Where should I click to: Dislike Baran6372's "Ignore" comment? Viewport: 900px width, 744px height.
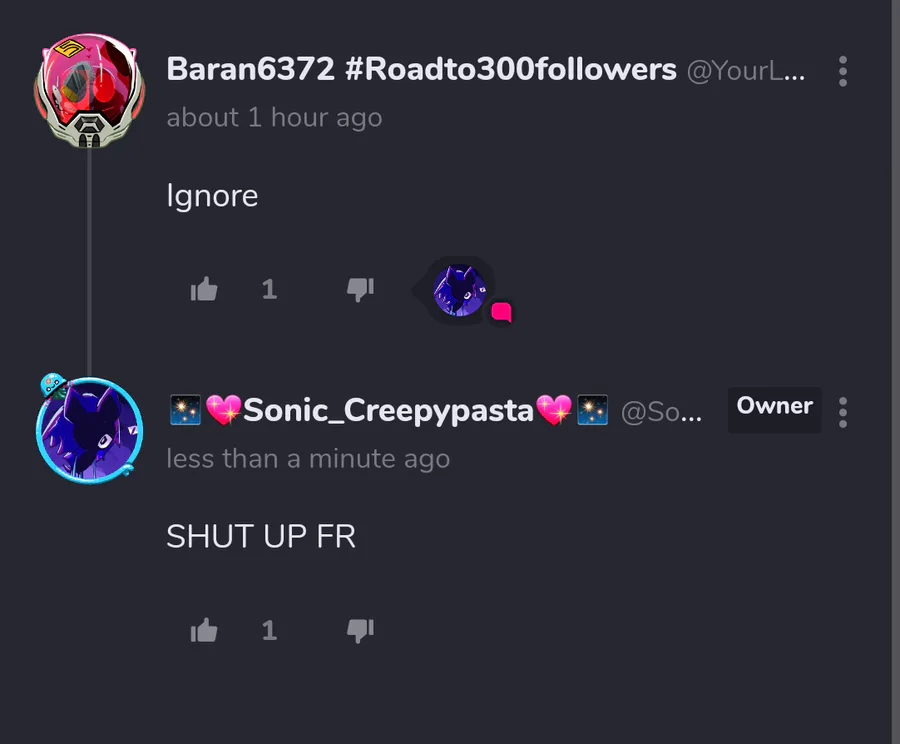point(360,289)
